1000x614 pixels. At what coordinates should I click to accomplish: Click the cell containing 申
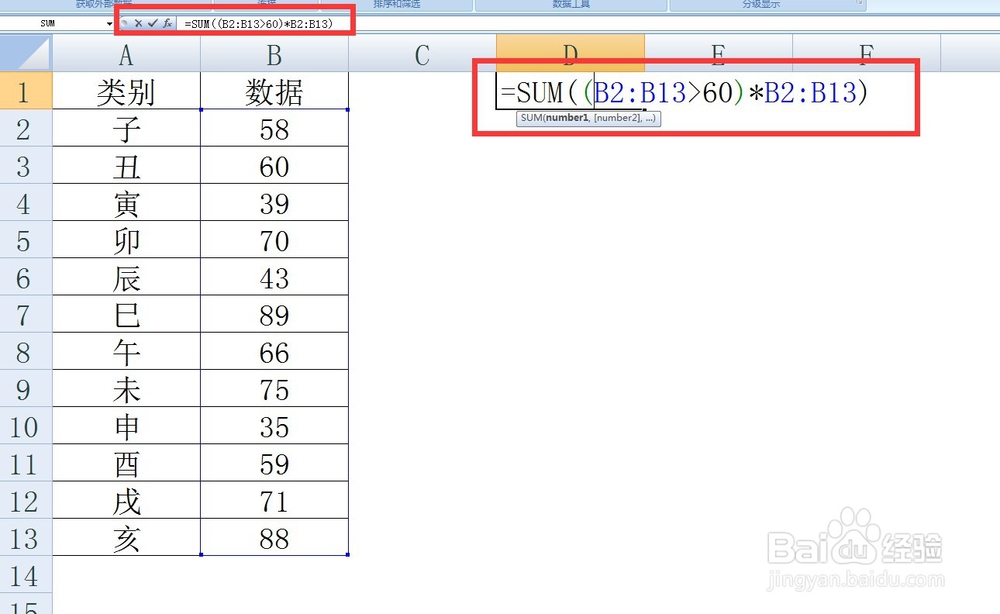pyautogui.click(x=126, y=425)
